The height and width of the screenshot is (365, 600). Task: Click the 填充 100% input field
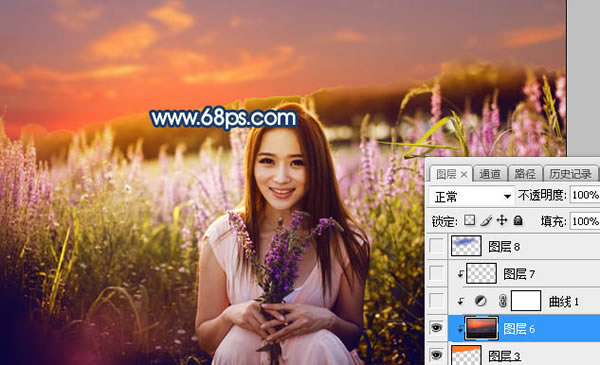click(585, 221)
